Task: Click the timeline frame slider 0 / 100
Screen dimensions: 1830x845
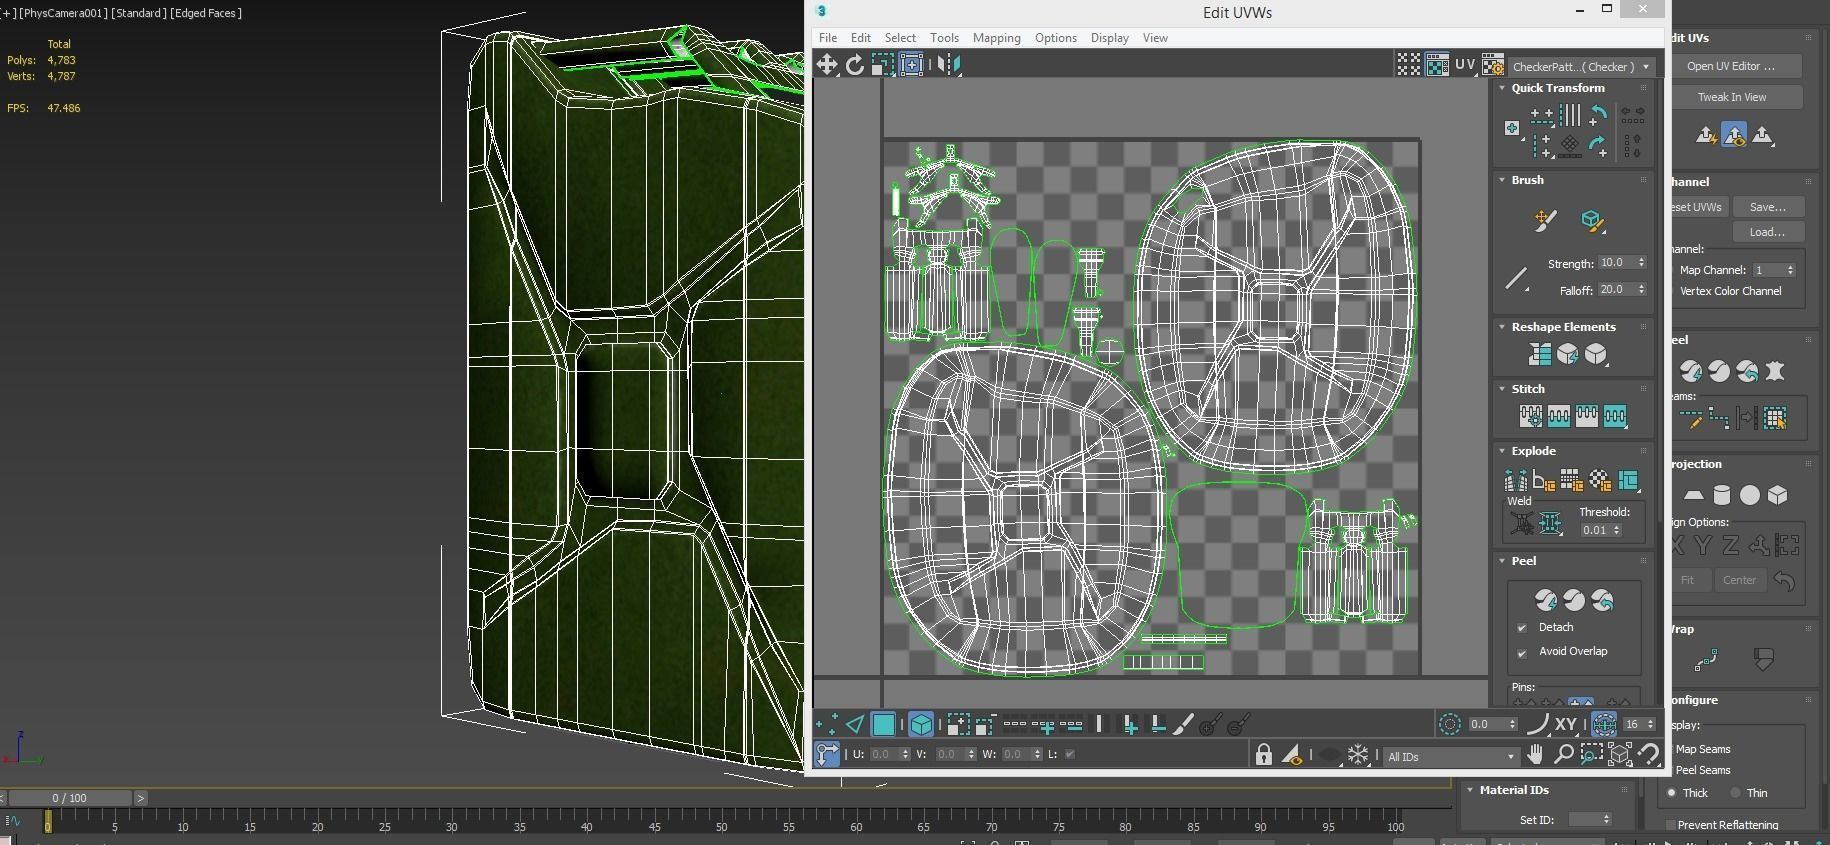Action: (70, 798)
